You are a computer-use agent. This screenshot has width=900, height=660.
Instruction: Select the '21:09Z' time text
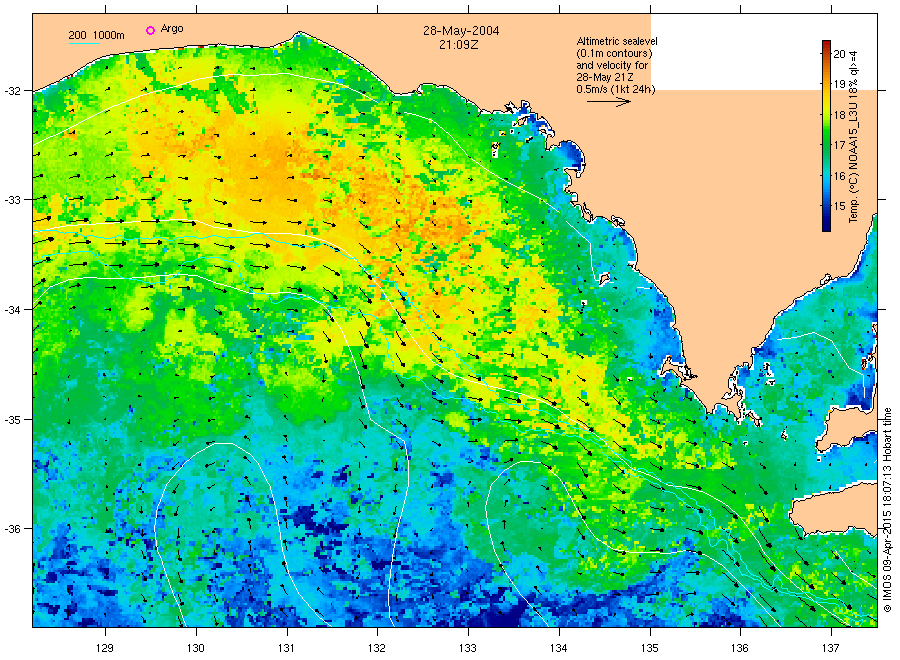[x=459, y=44]
